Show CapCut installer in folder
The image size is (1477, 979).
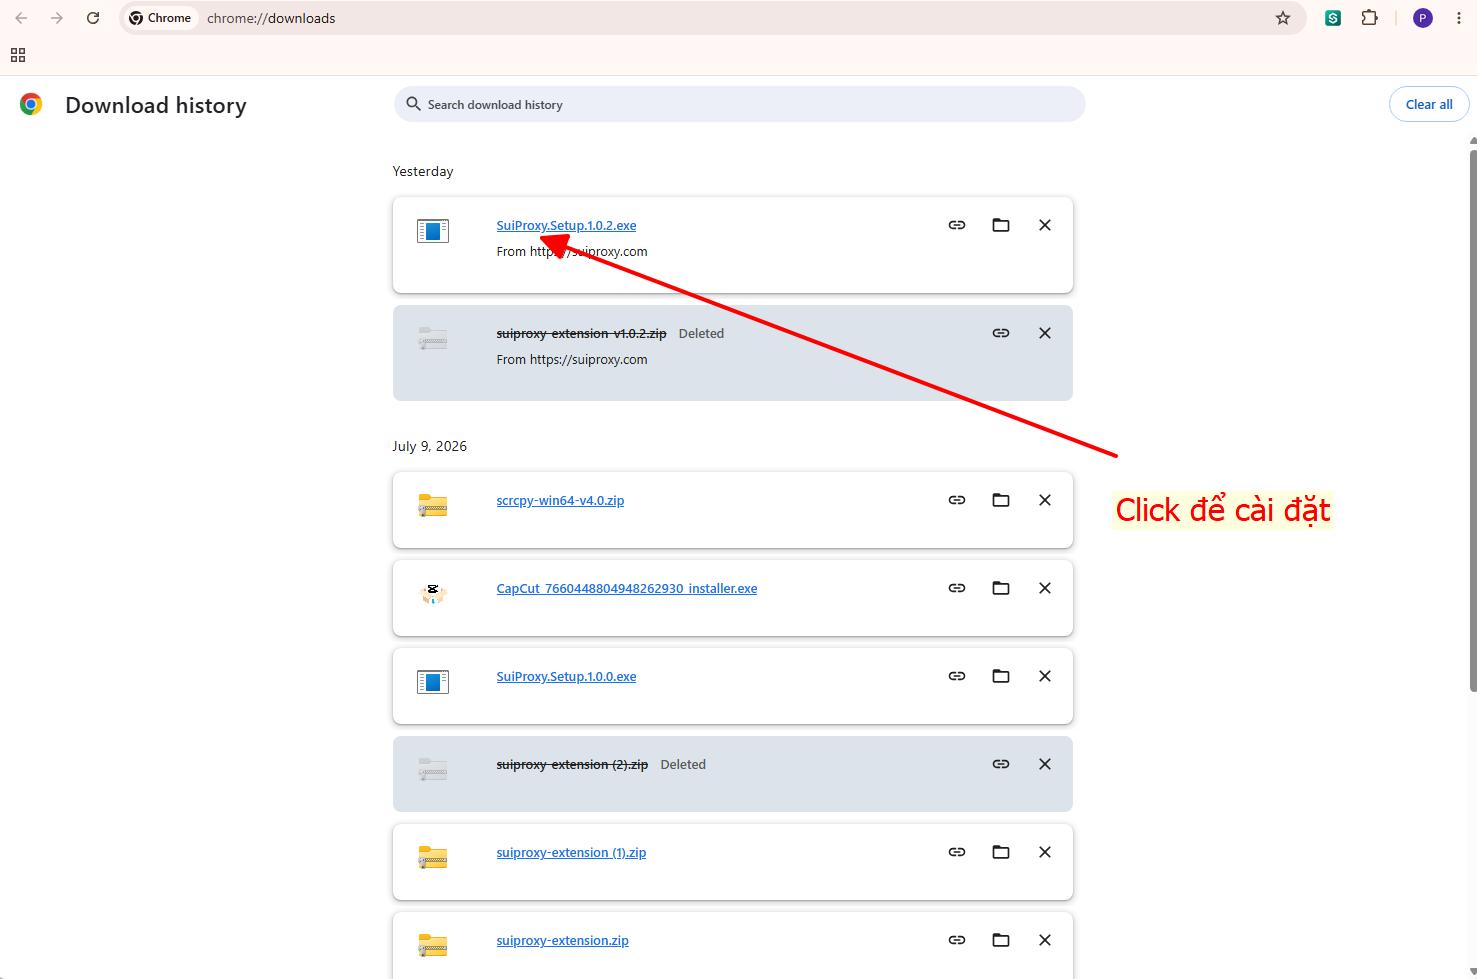coord(1001,588)
